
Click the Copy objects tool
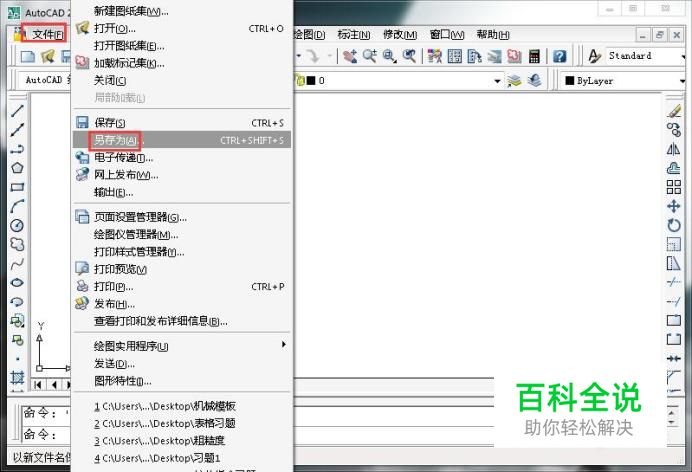(674, 130)
